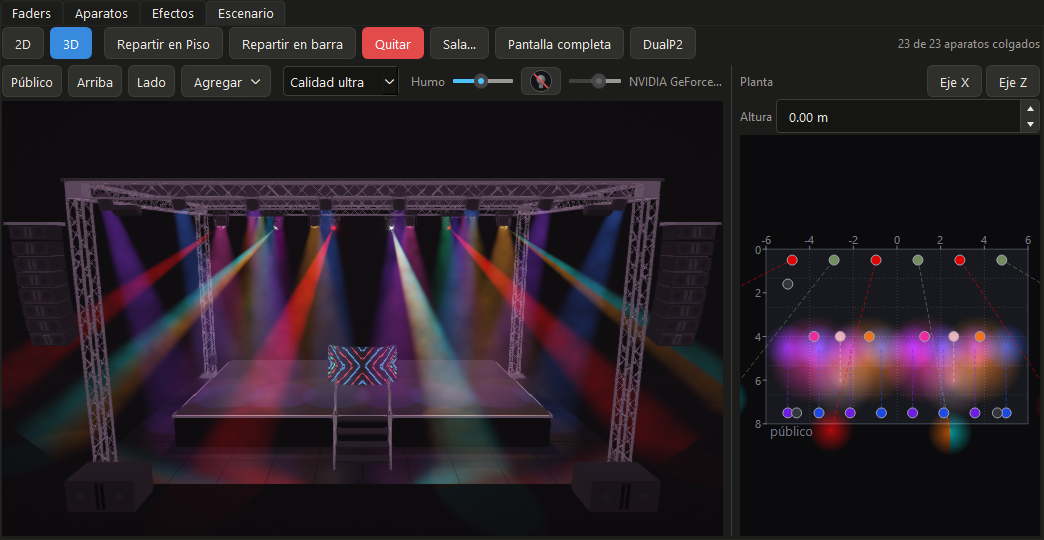
Task: Select the purple fixture dot nearest X zero in bottom row
Action: pyautogui.click(x=912, y=413)
